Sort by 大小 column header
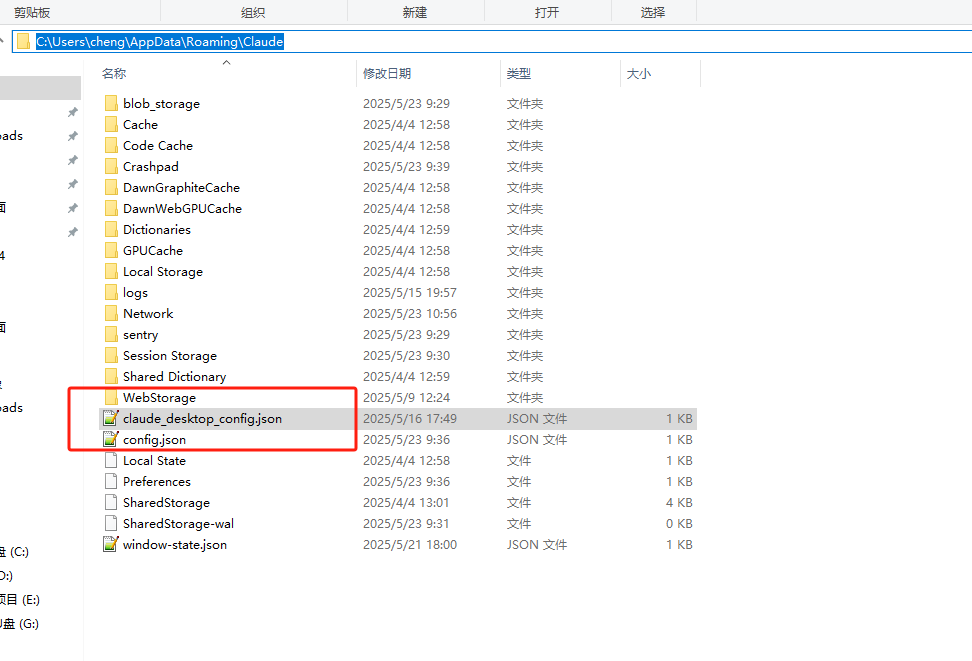972x661 pixels. [638, 74]
